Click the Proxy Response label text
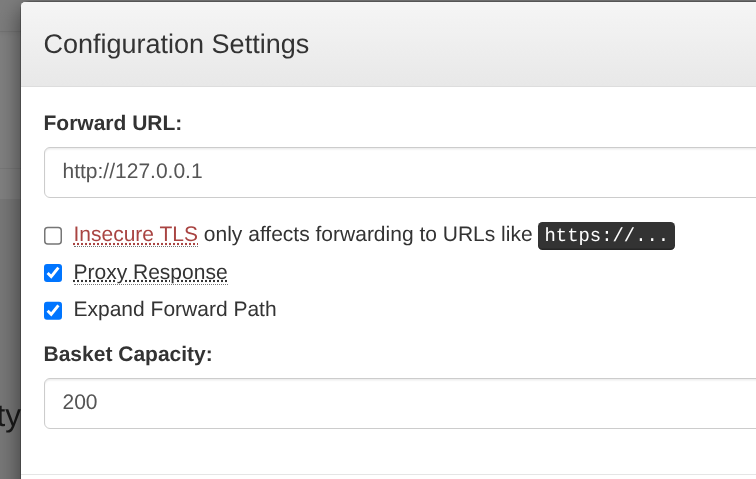This screenshot has width=756, height=479. click(150, 272)
